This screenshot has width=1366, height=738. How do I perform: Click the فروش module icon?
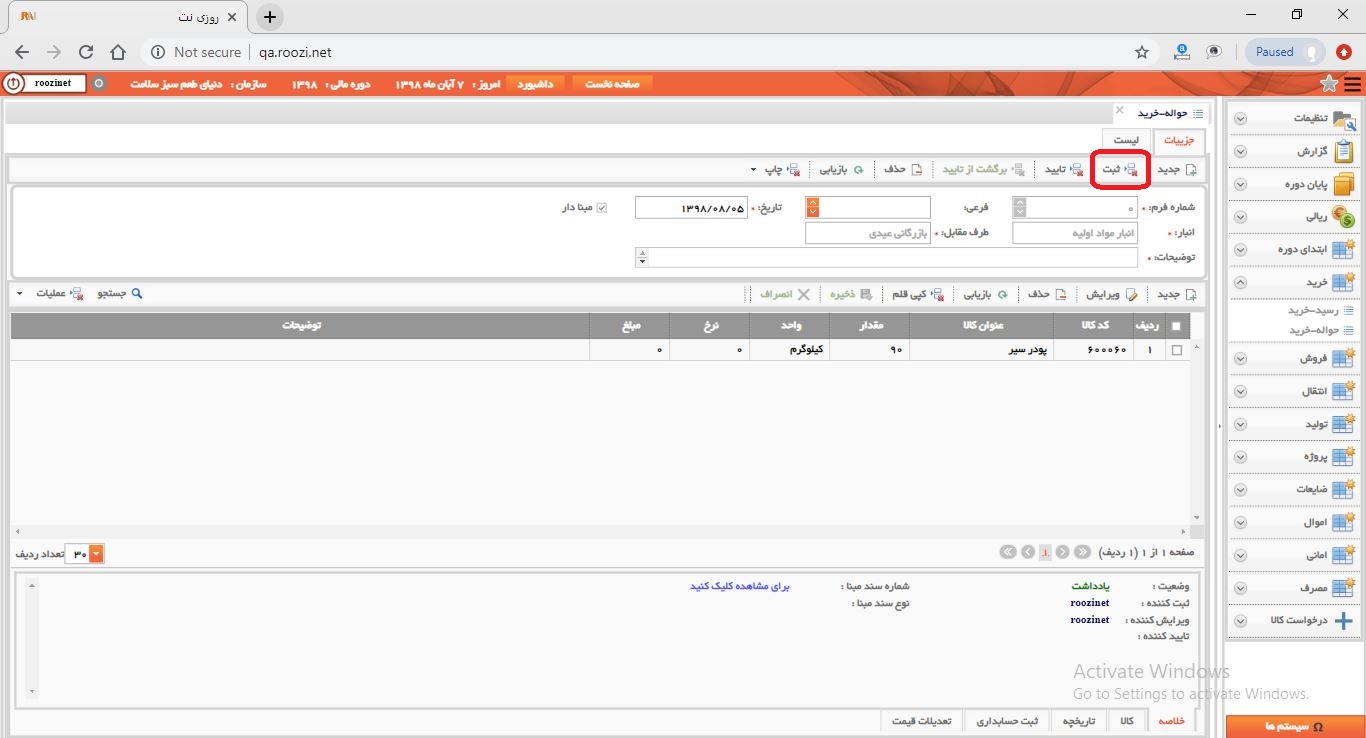1344,358
